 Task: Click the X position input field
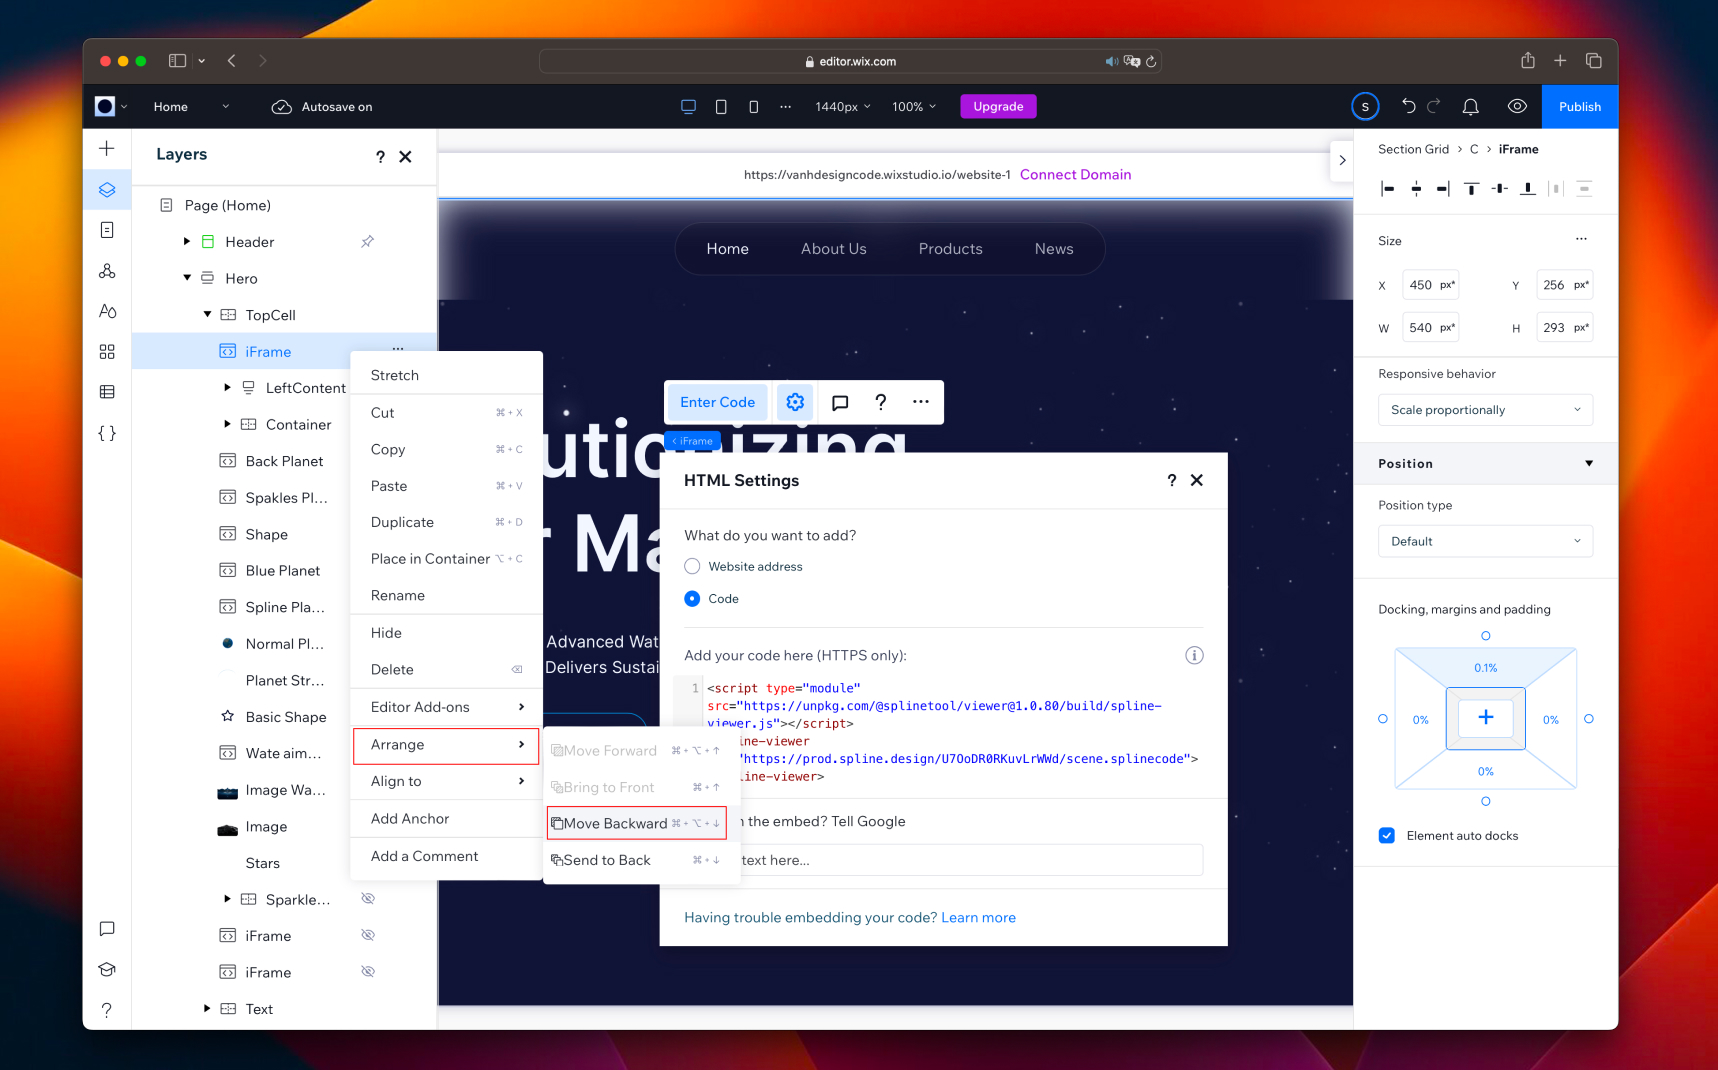(1430, 285)
